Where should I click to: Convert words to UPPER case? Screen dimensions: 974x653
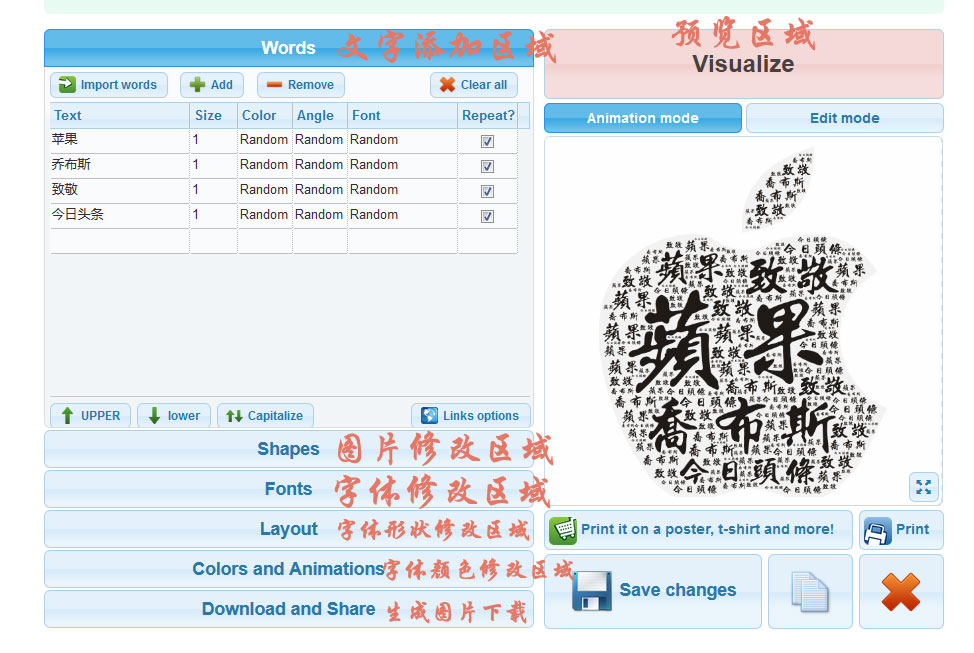(90, 416)
